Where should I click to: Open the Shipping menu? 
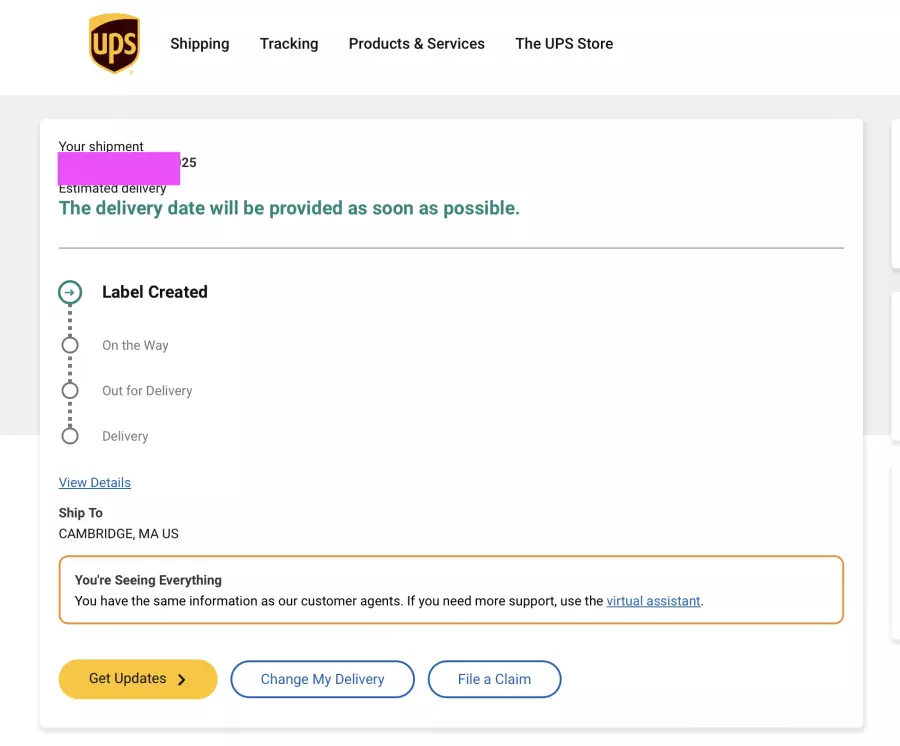coord(200,44)
